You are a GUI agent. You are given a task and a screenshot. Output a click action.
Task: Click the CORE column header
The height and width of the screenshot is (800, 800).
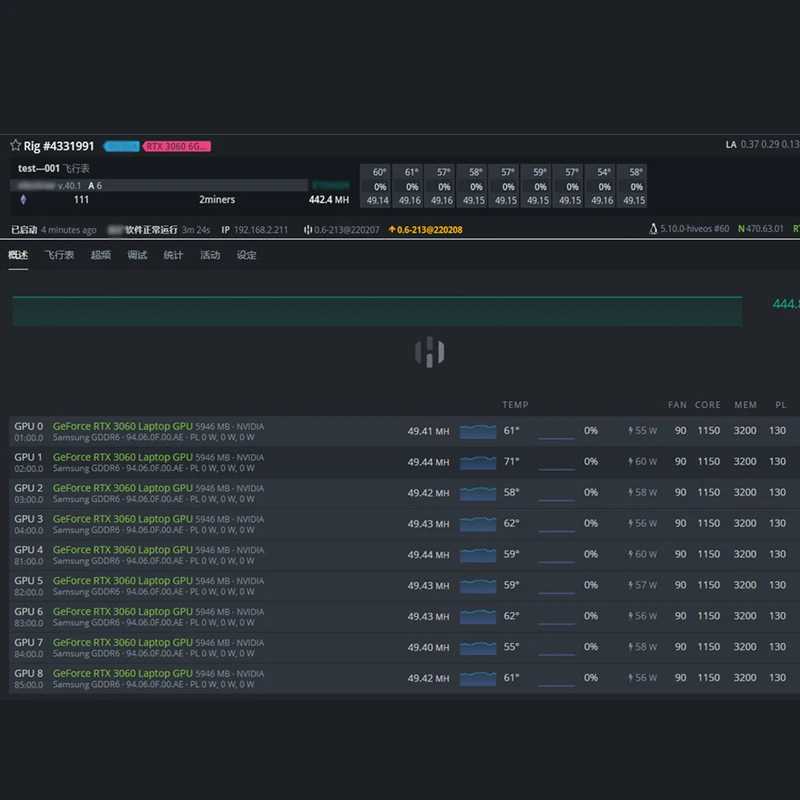click(708, 405)
